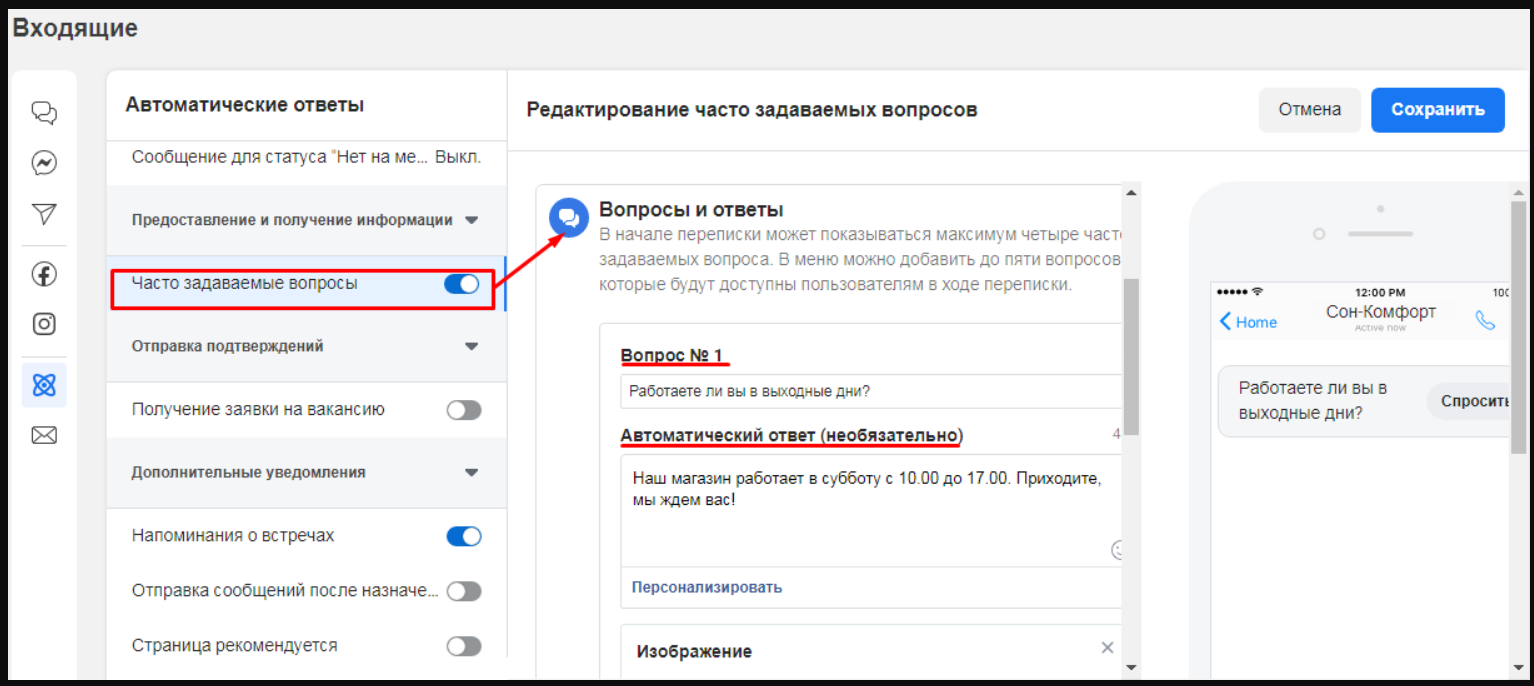The image size is (1534, 686).
Task: Open Instagram Direct paper plane icon
Action: (43, 213)
